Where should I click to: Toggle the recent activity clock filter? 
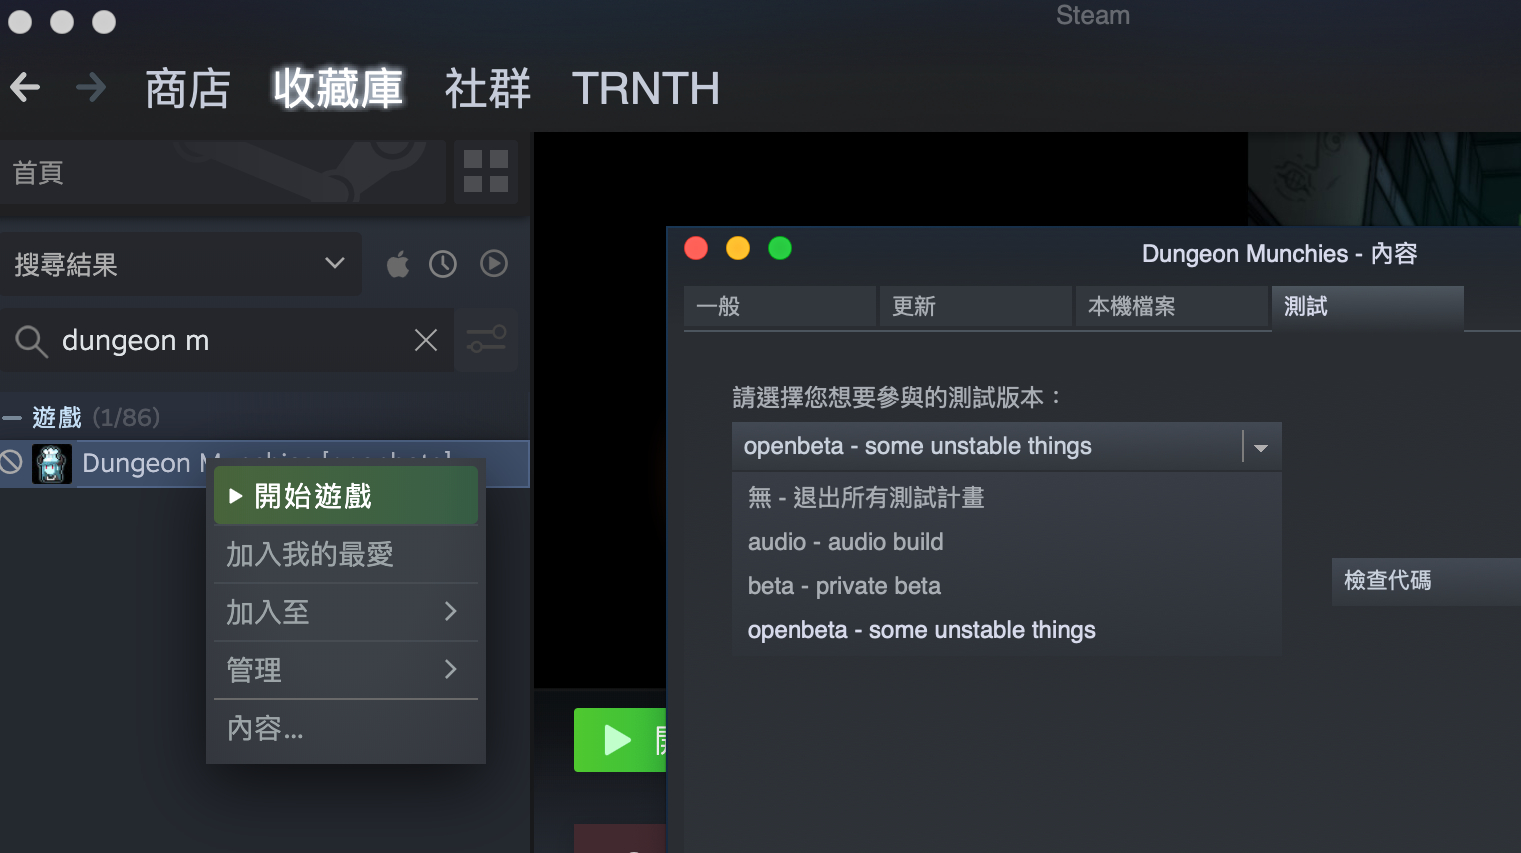(x=443, y=264)
